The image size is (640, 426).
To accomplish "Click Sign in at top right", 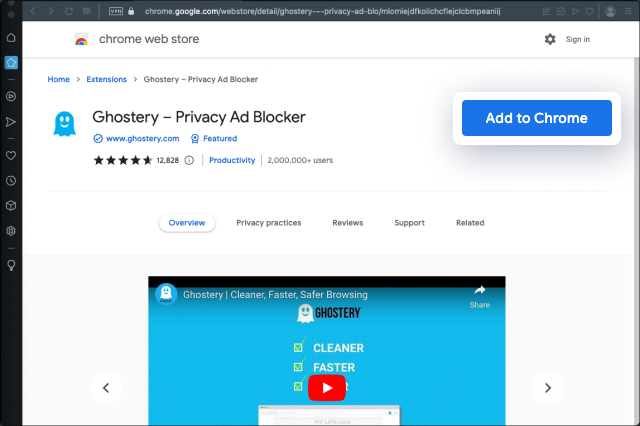I will (x=578, y=40).
